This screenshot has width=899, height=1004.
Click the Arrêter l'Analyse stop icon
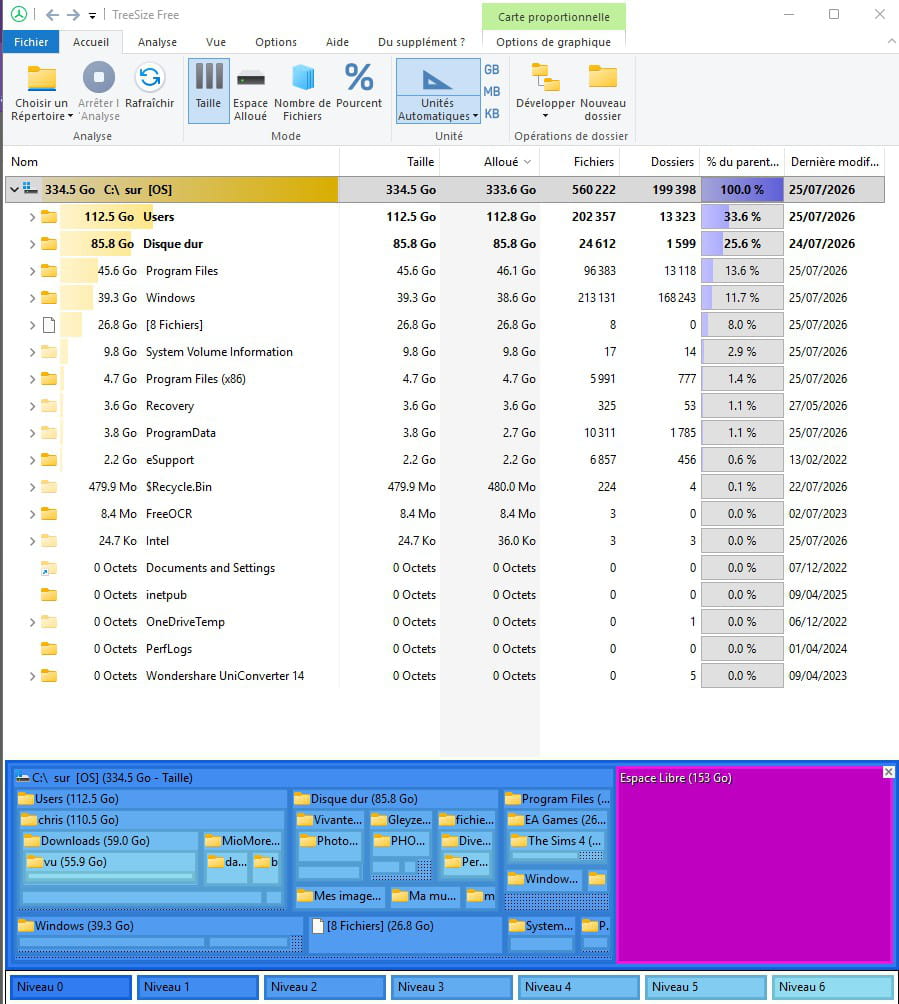pyautogui.click(x=99, y=77)
